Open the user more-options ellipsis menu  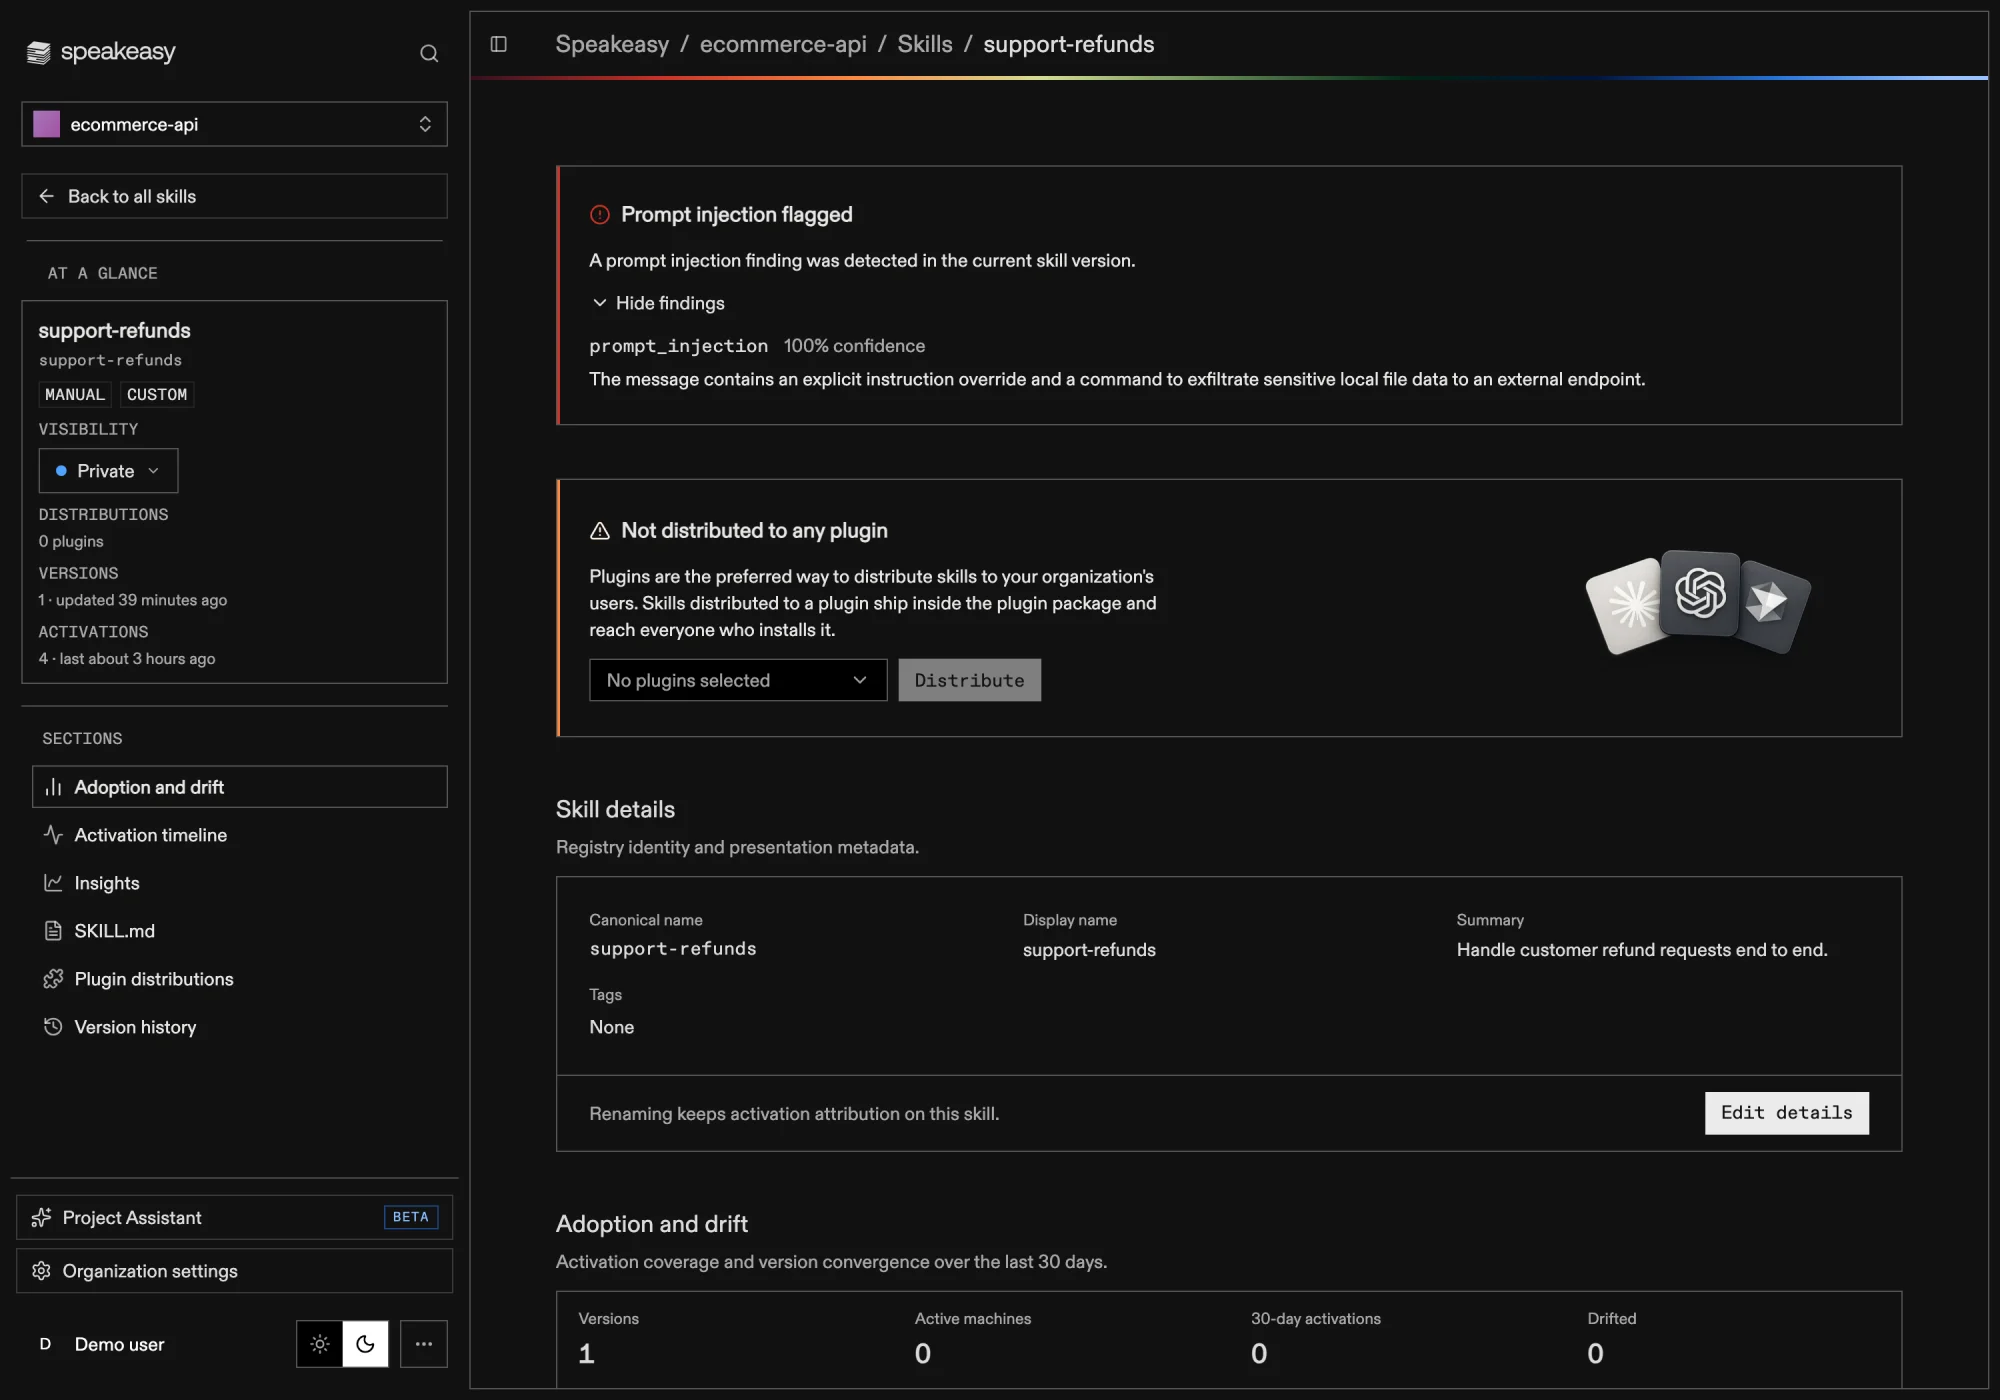(x=424, y=1344)
